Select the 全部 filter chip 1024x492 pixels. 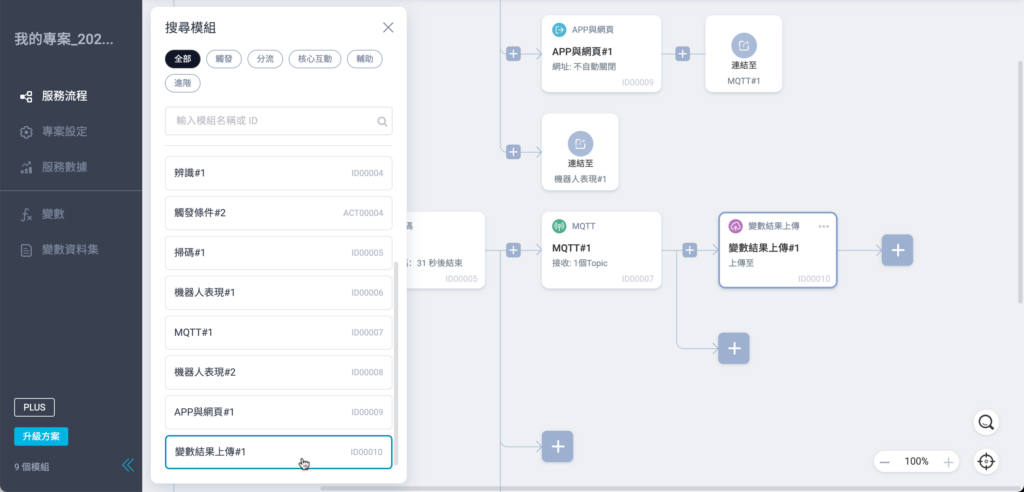pos(183,59)
